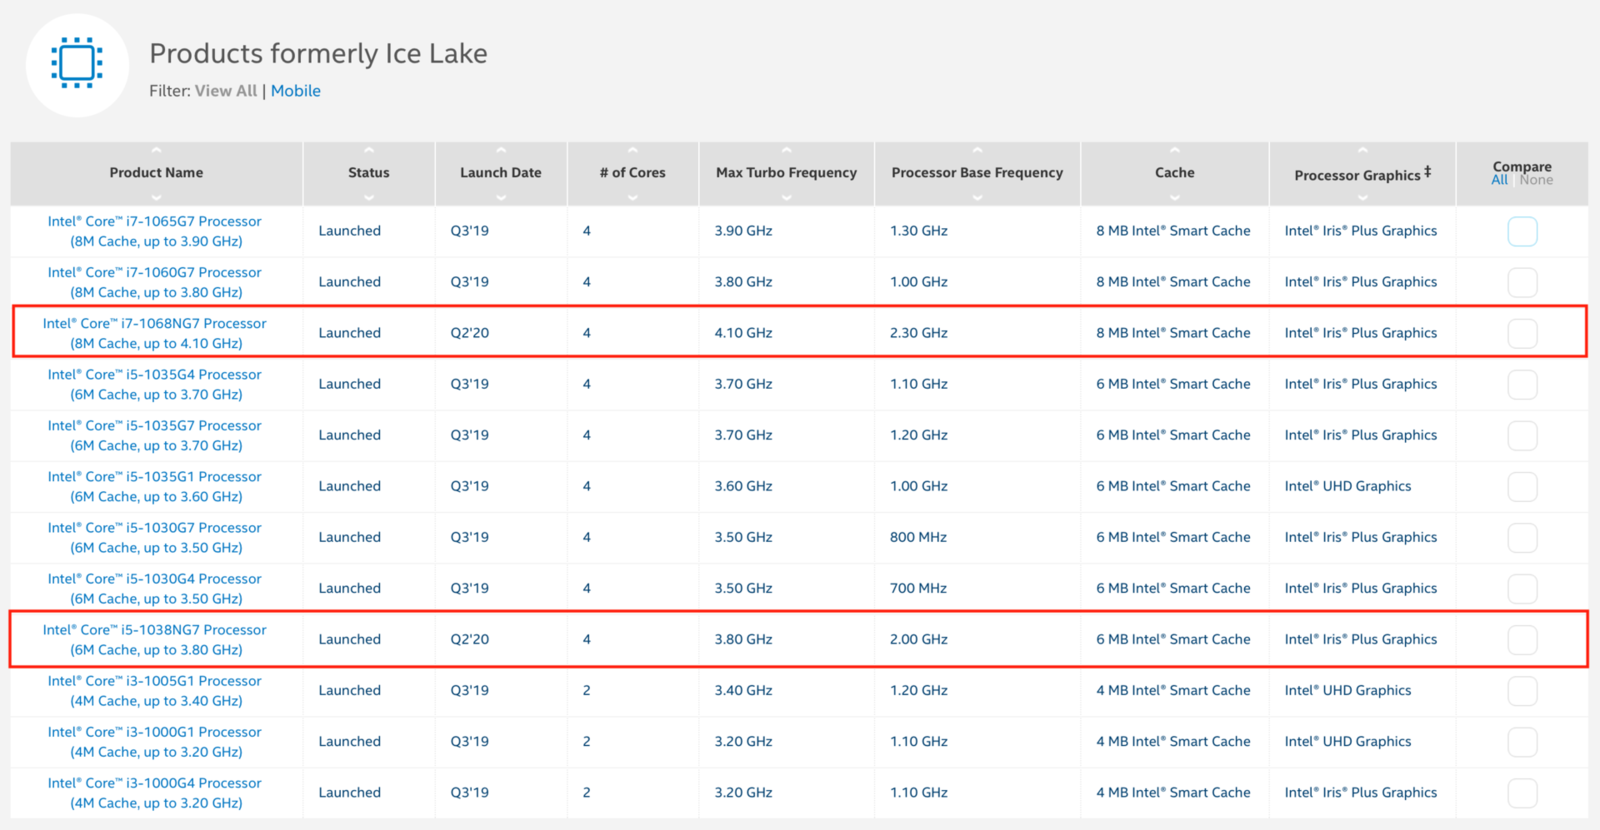
Task: Click ascending sort arrow above Product Name
Action: (x=156, y=150)
